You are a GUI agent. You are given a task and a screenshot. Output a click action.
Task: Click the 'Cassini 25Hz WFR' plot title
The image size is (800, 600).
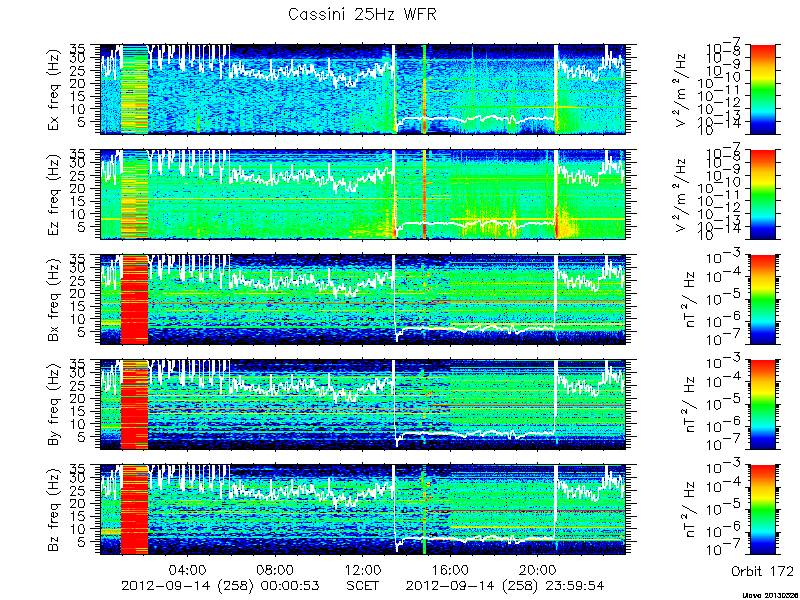[x=362, y=14]
